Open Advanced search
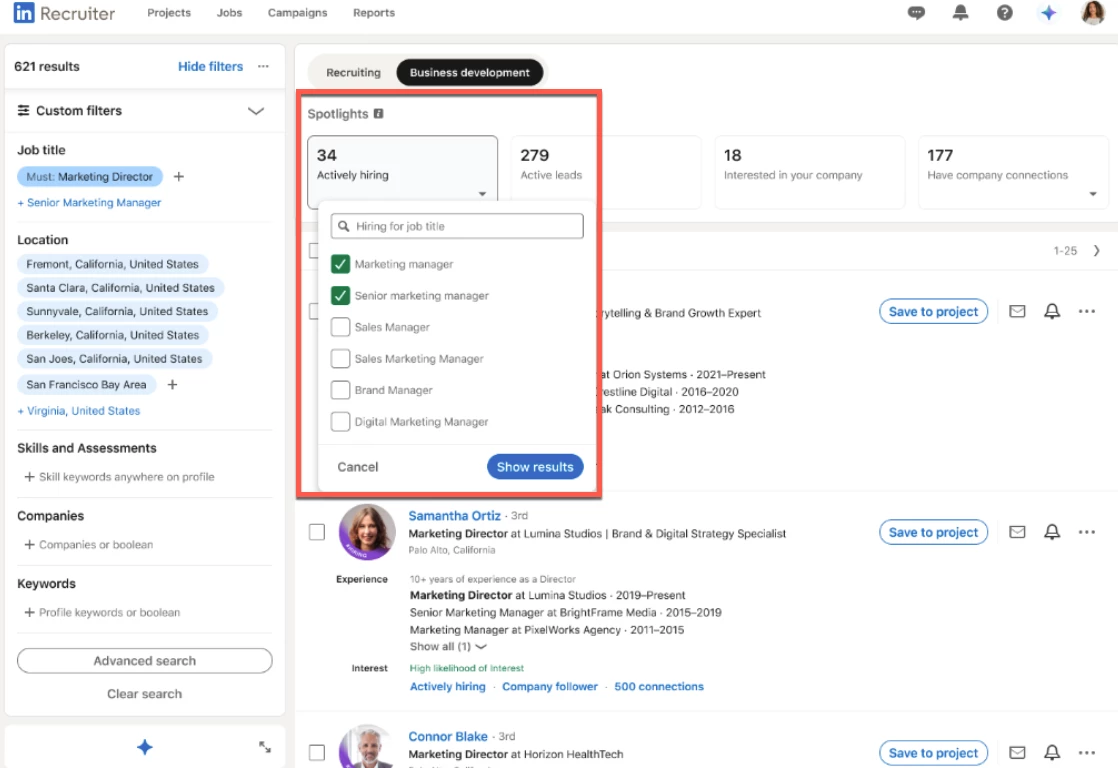 [145, 660]
